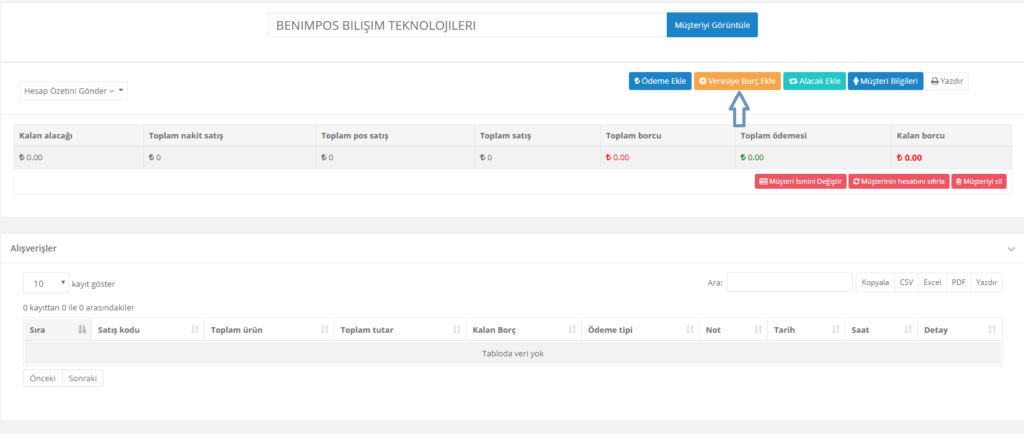
Task: Click the Toplam nakit satış header
Action: (x=229, y=136)
